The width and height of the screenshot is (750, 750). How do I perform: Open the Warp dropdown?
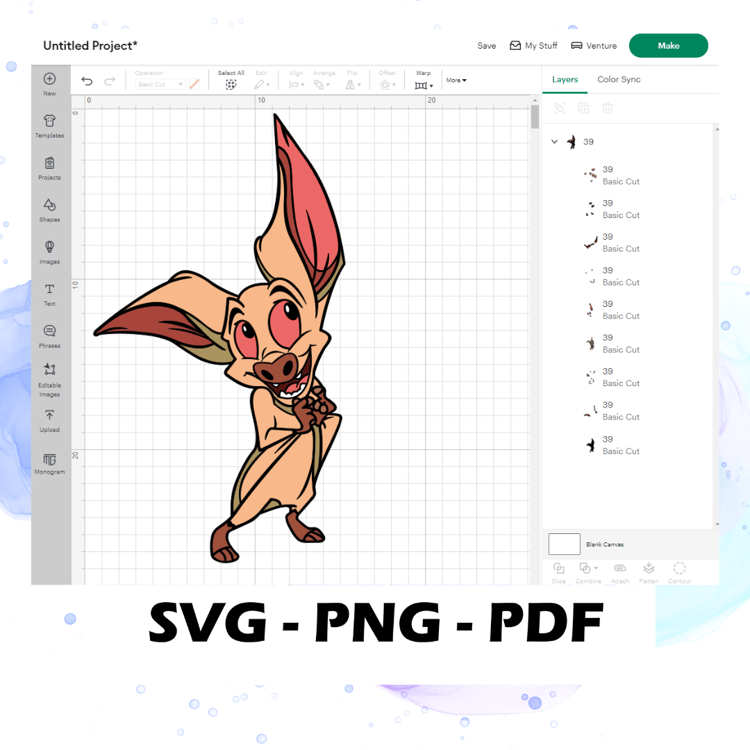tap(424, 86)
